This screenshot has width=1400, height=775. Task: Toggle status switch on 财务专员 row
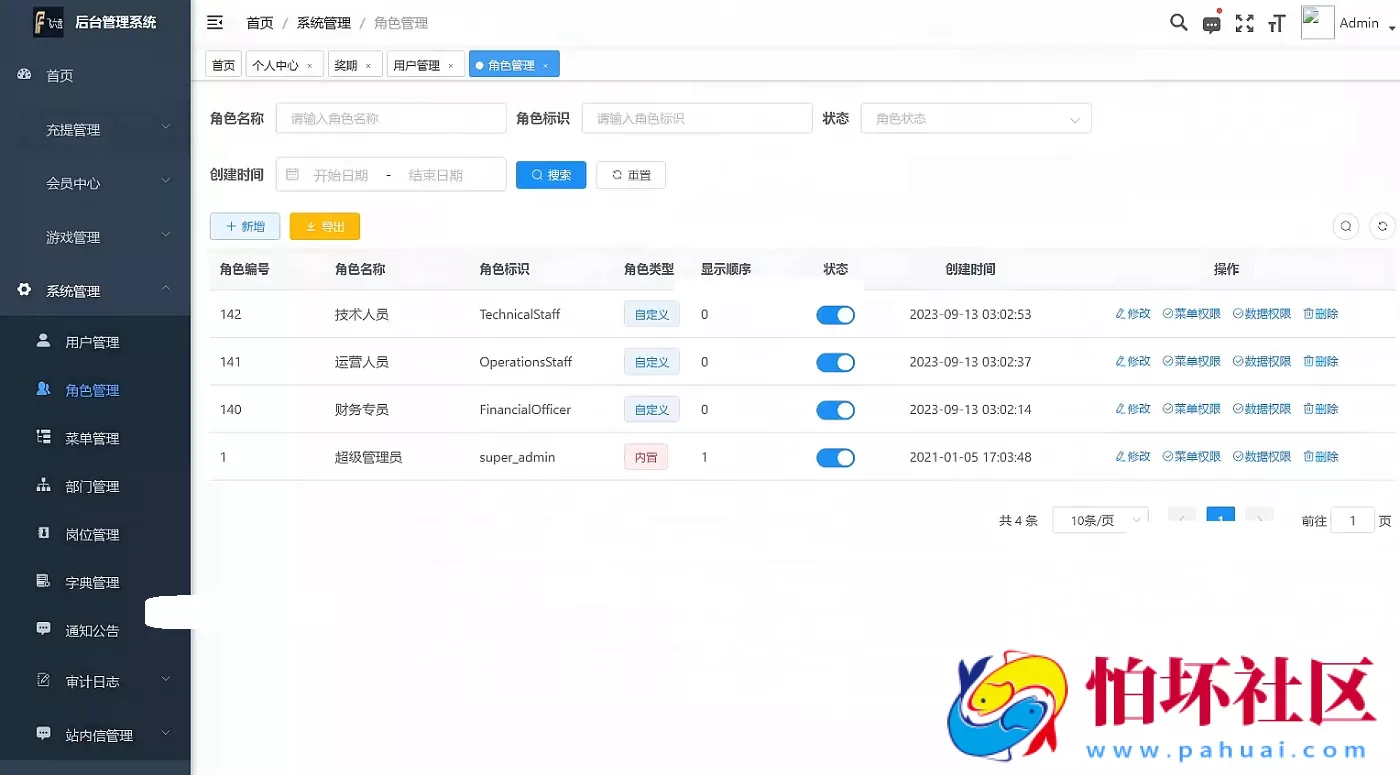(x=835, y=409)
